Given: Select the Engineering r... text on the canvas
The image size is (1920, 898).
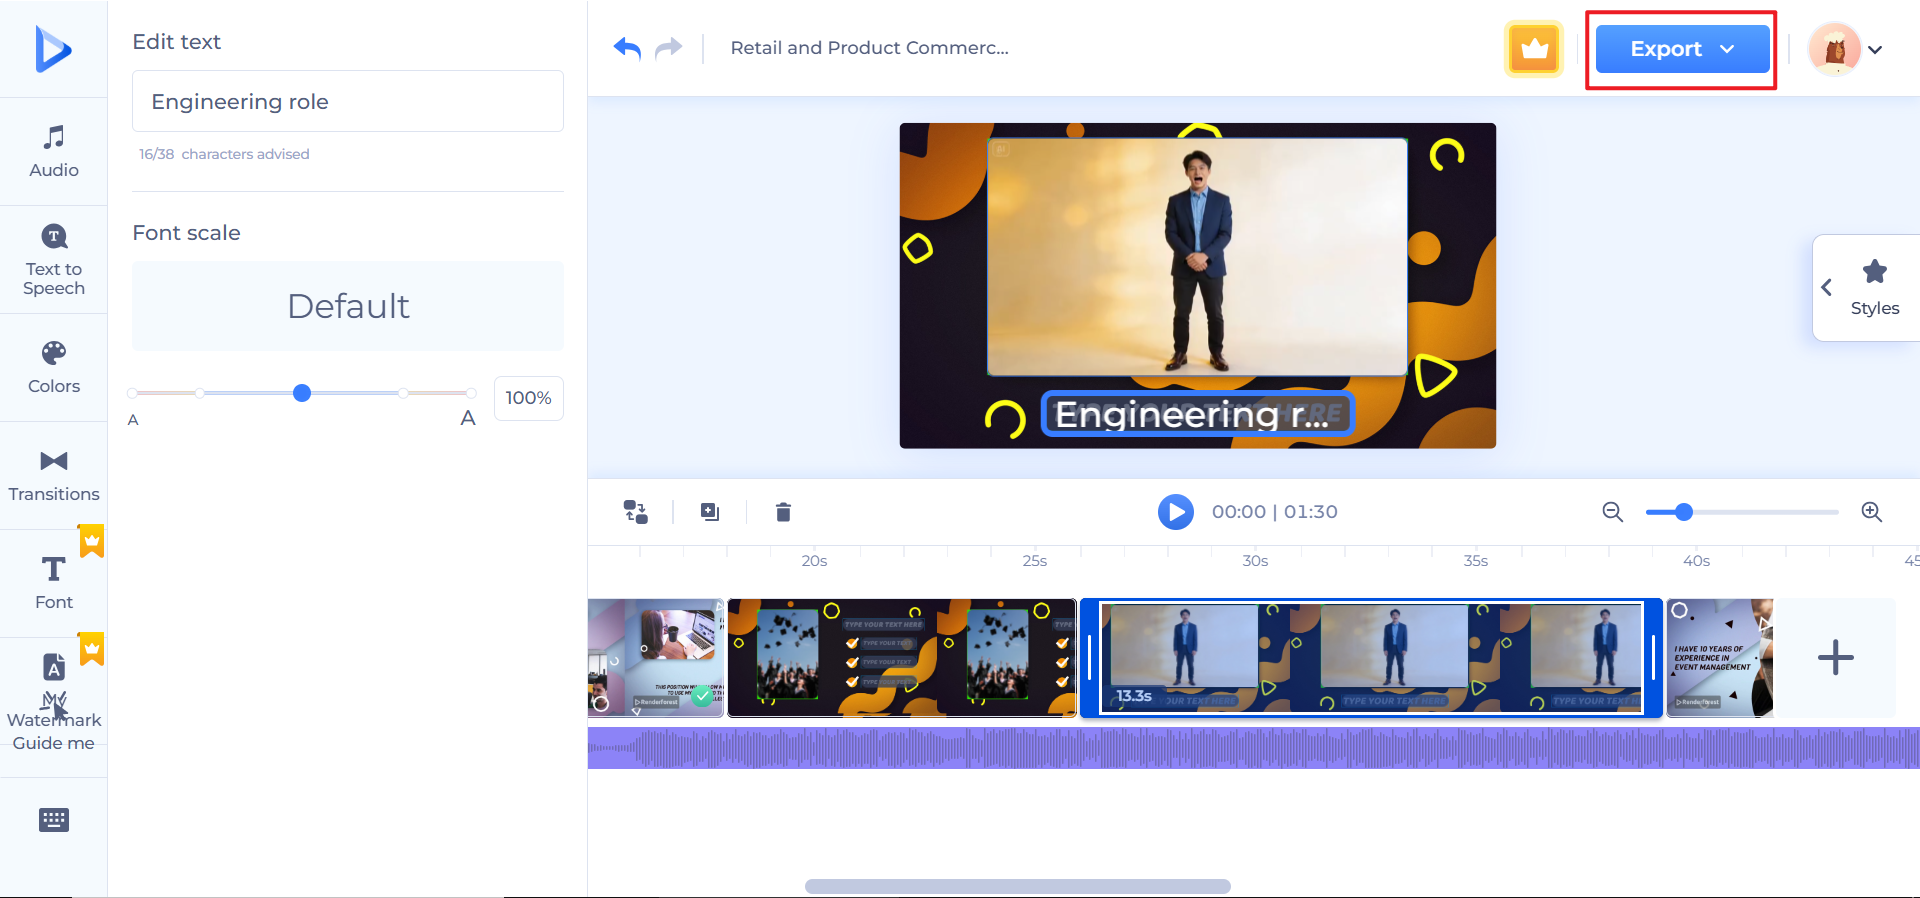Looking at the screenshot, I should tap(1198, 414).
